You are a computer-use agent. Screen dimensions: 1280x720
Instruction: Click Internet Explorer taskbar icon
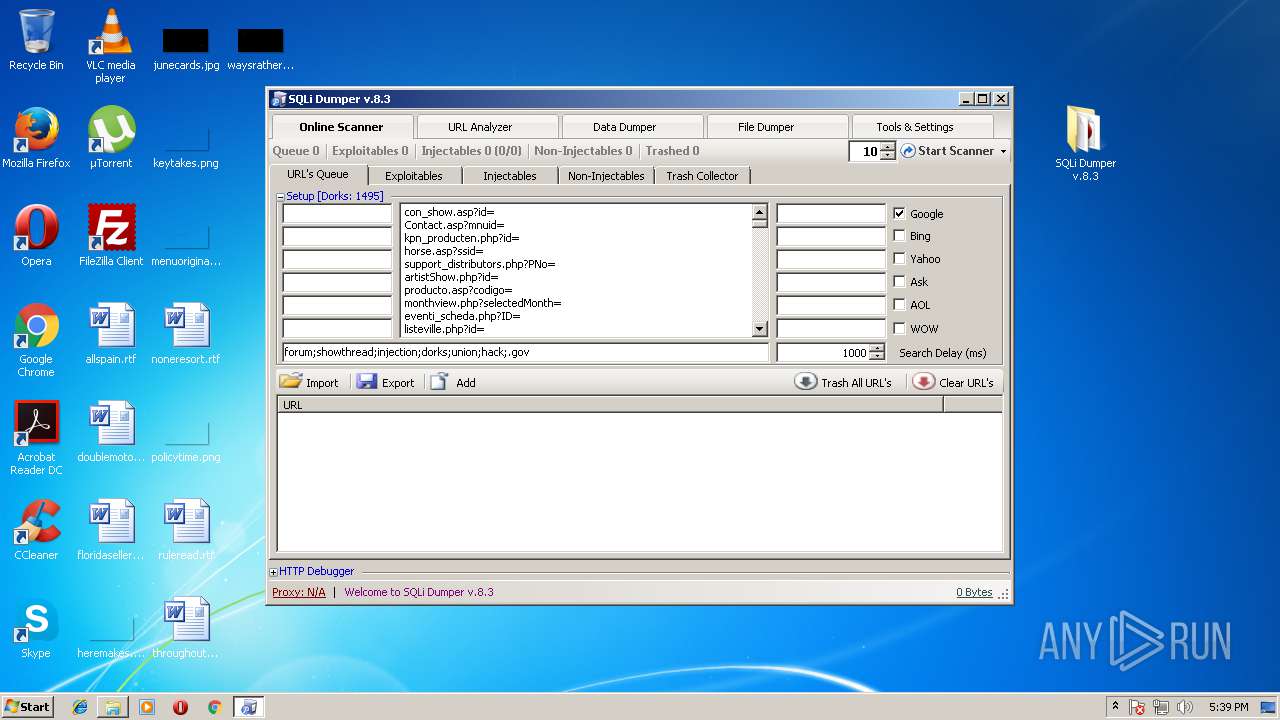coord(80,707)
